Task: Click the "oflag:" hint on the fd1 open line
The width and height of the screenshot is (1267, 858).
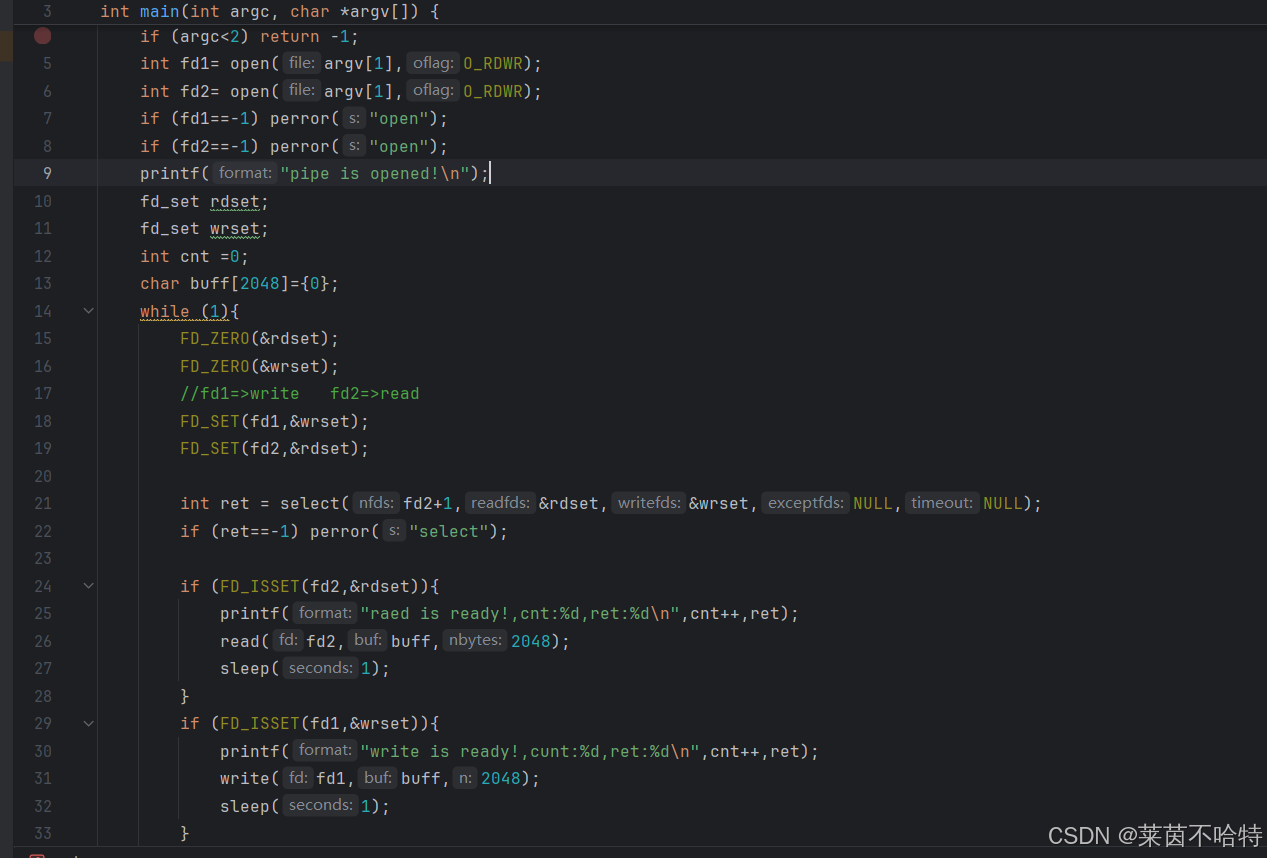Action: (x=434, y=63)
